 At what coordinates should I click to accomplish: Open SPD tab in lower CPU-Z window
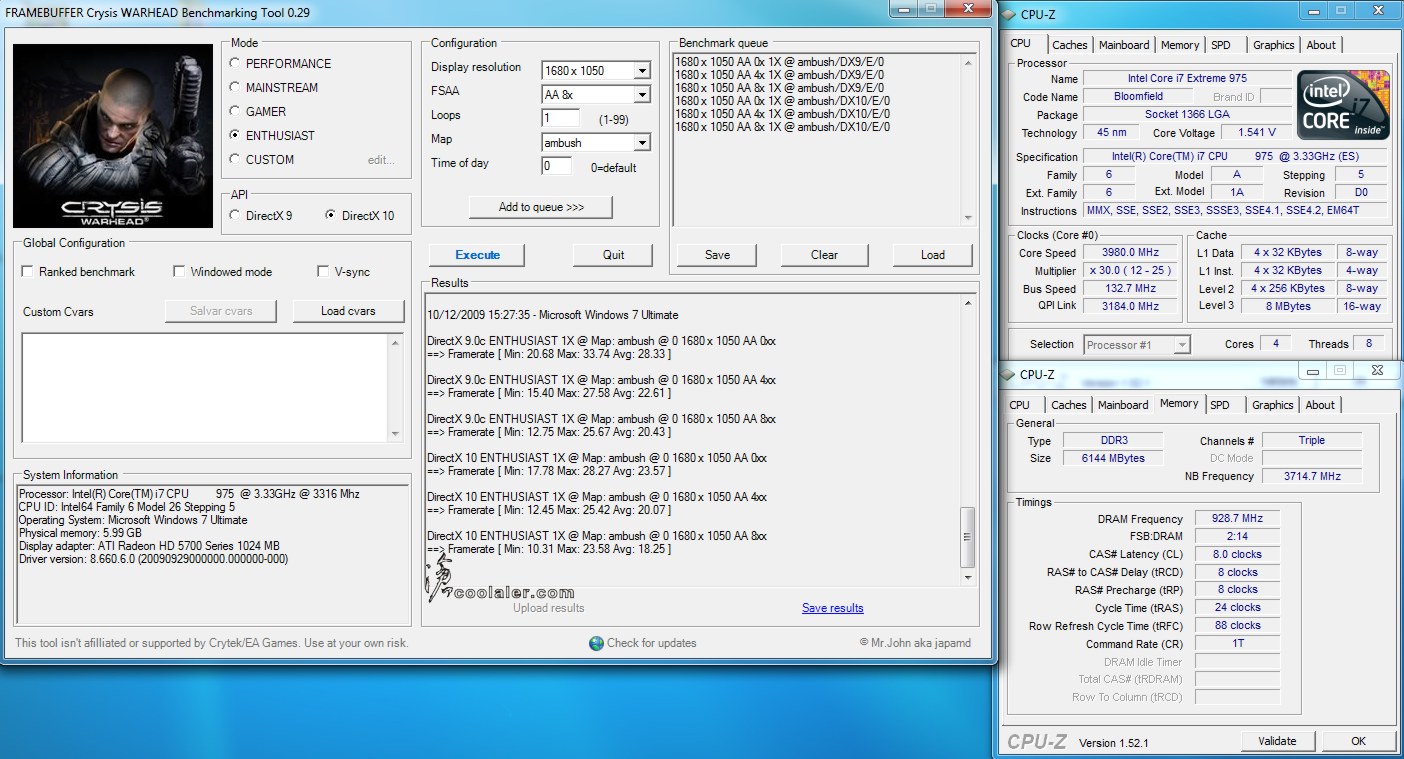tap(1220, 405)
